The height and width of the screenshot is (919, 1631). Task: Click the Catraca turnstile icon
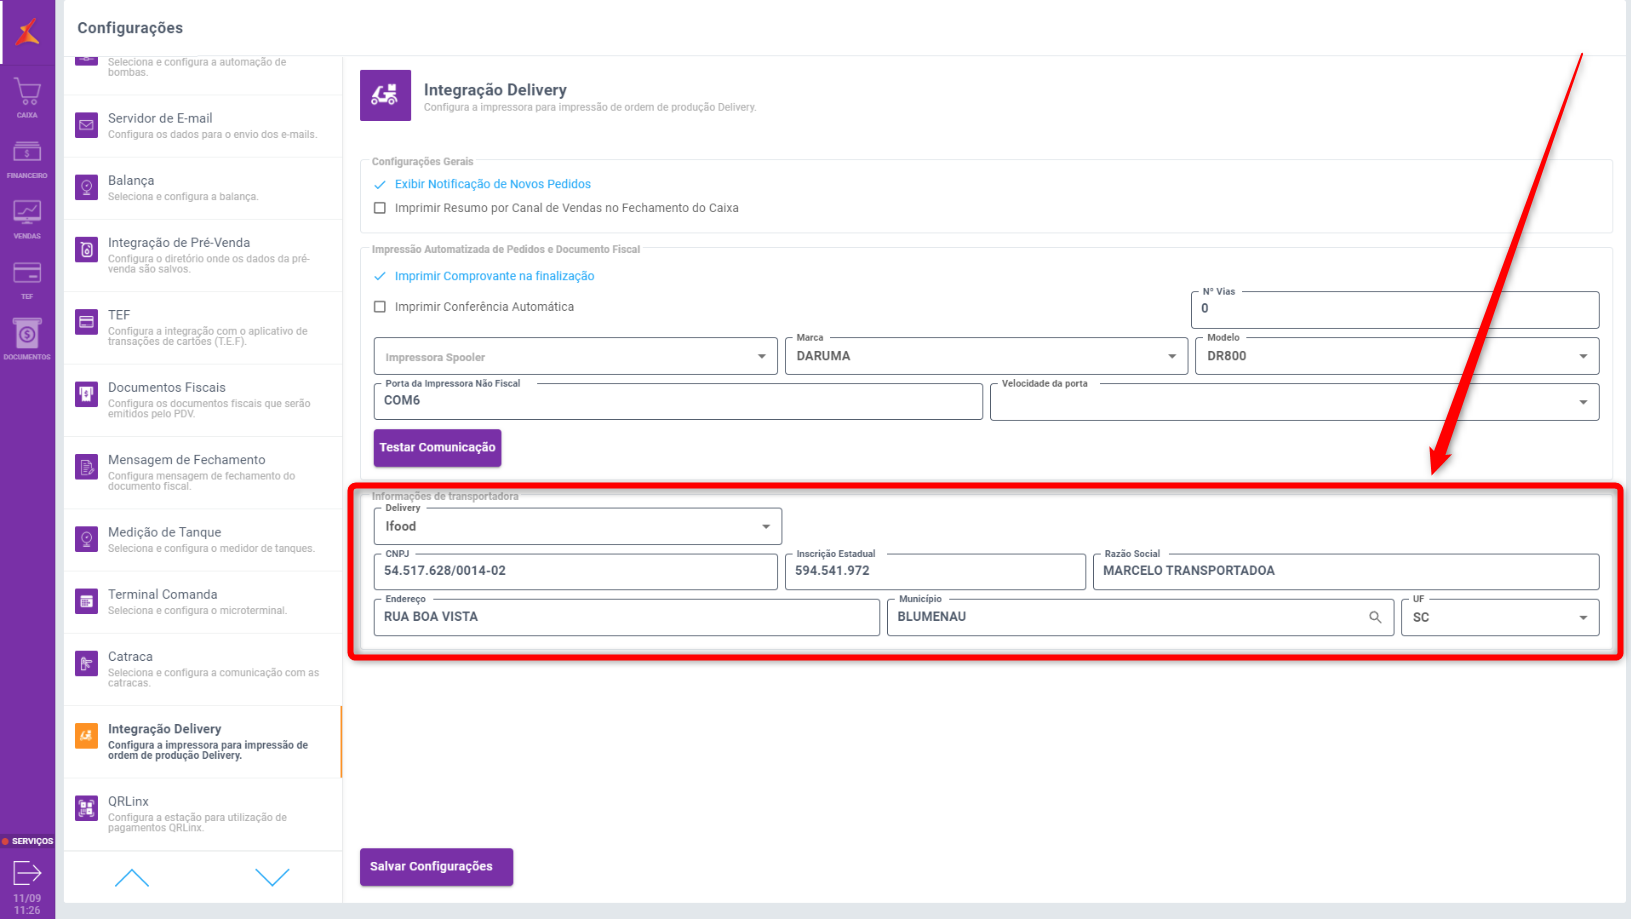pyautogui.click(x=87, y=663)
